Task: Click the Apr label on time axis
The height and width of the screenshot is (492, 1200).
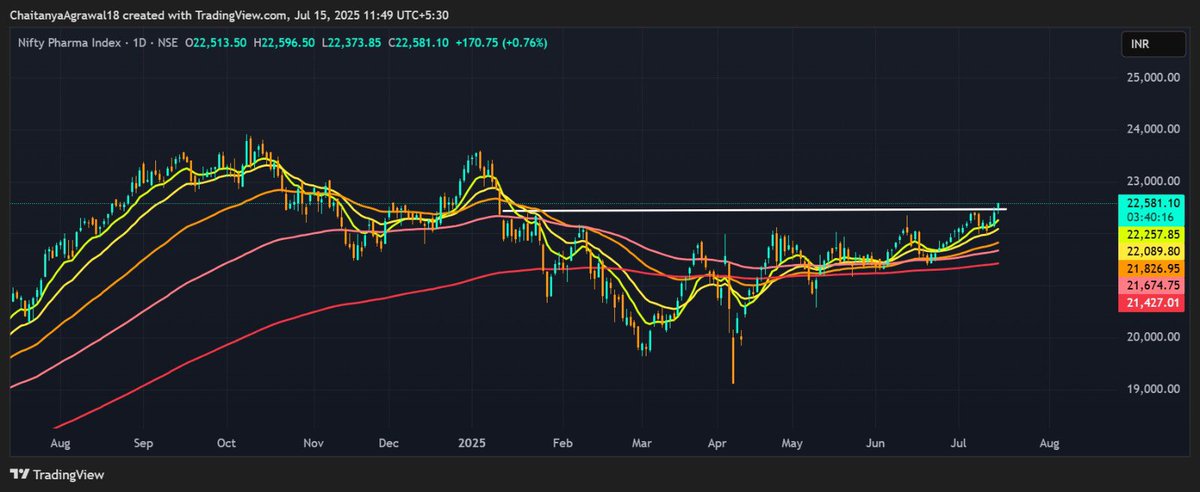Action: click(x=716, y=441)
